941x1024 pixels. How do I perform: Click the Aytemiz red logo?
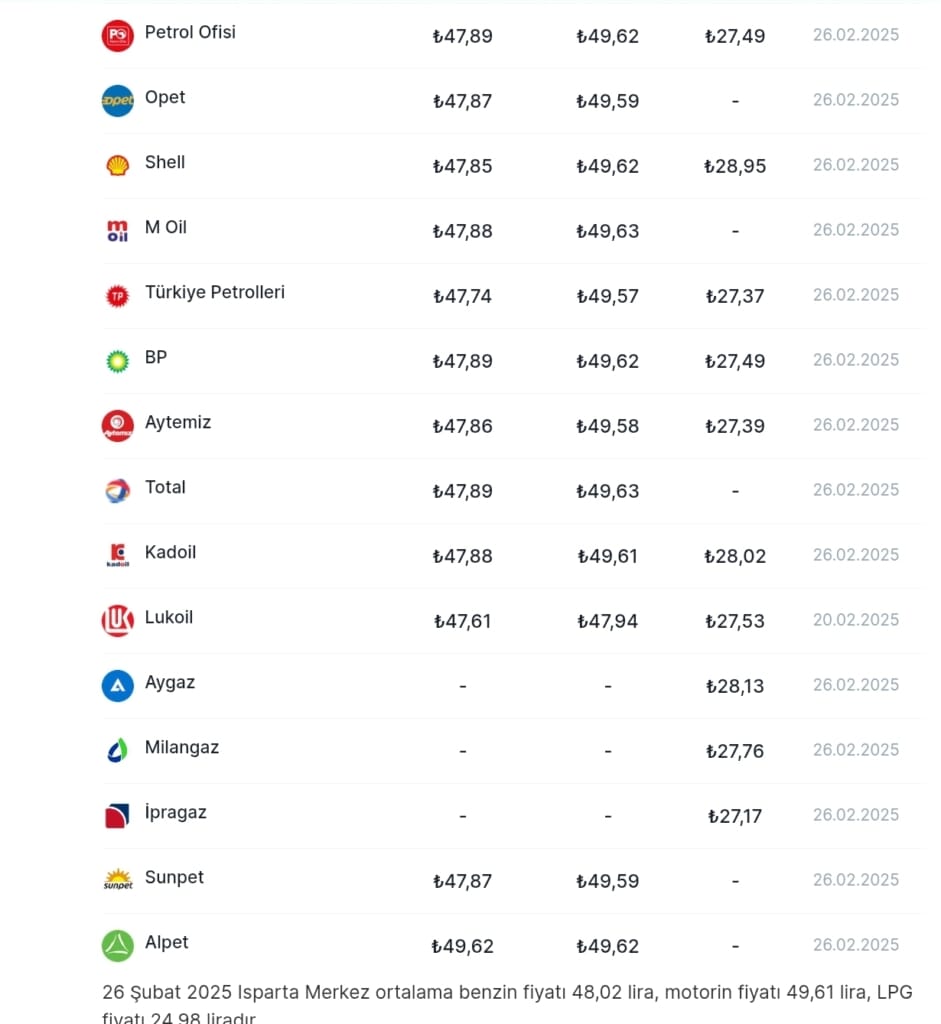[117, 426]
